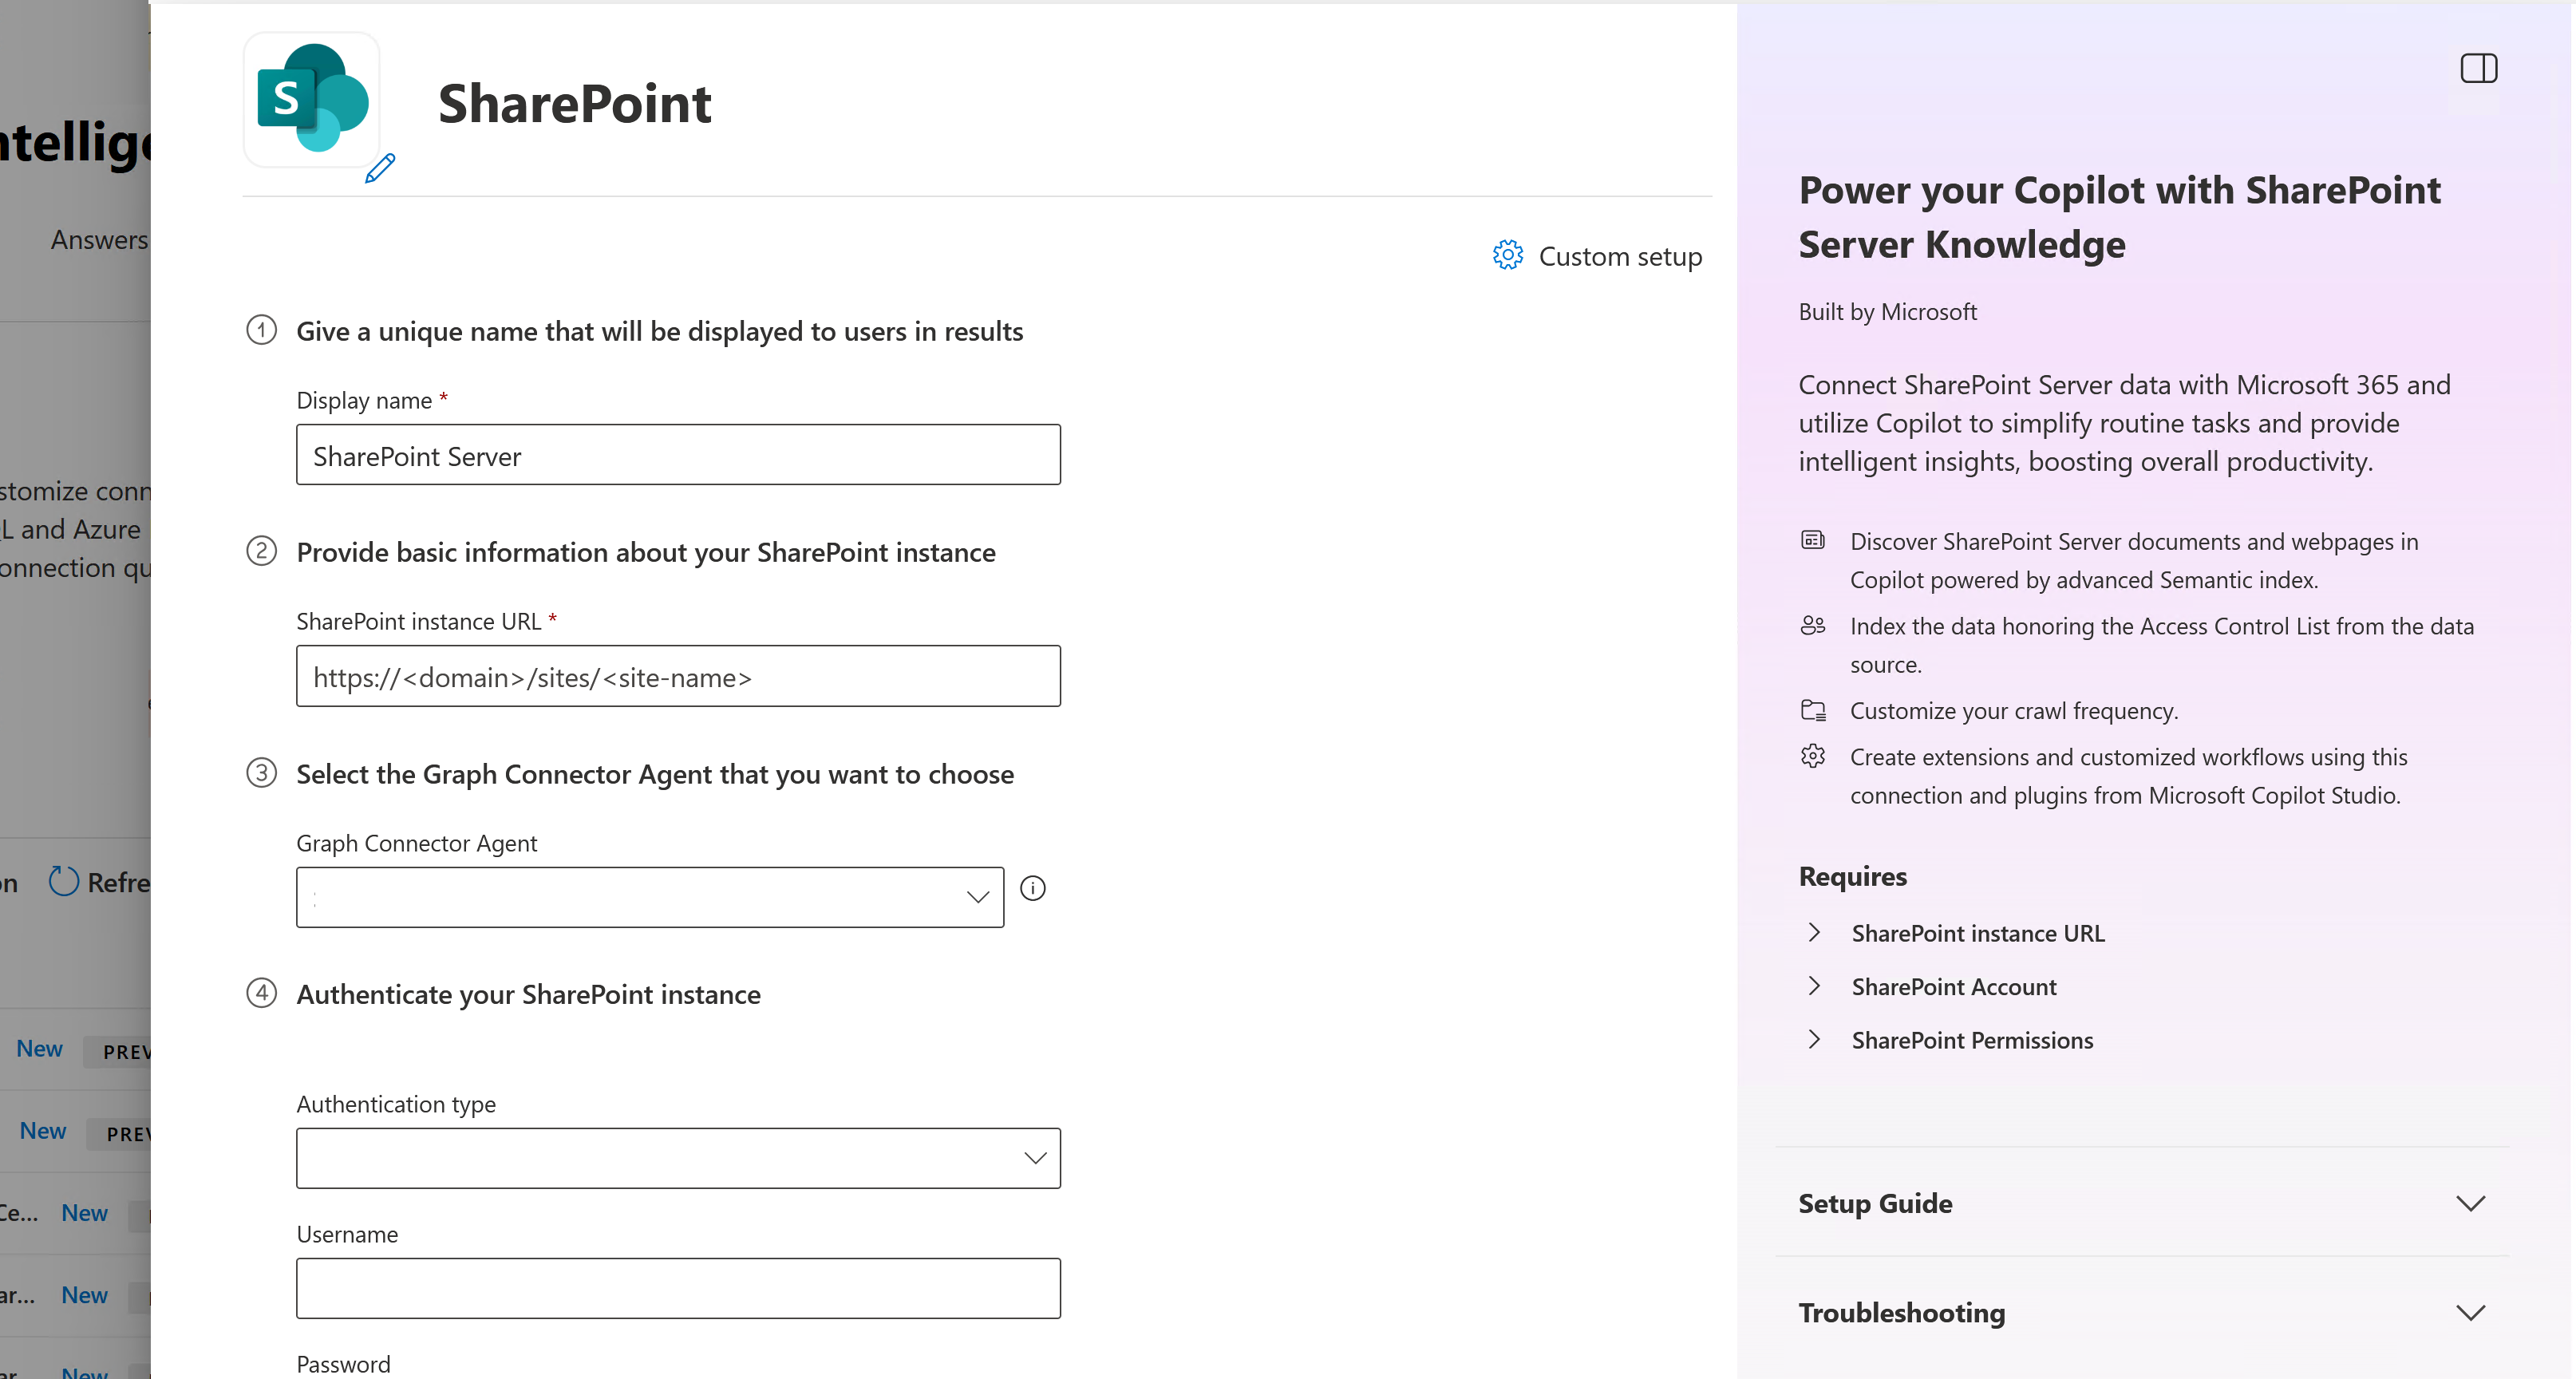Click the pencil icon to edit the connector icon
Screen dimensions: 2576x1379
(x=380, y=170)
